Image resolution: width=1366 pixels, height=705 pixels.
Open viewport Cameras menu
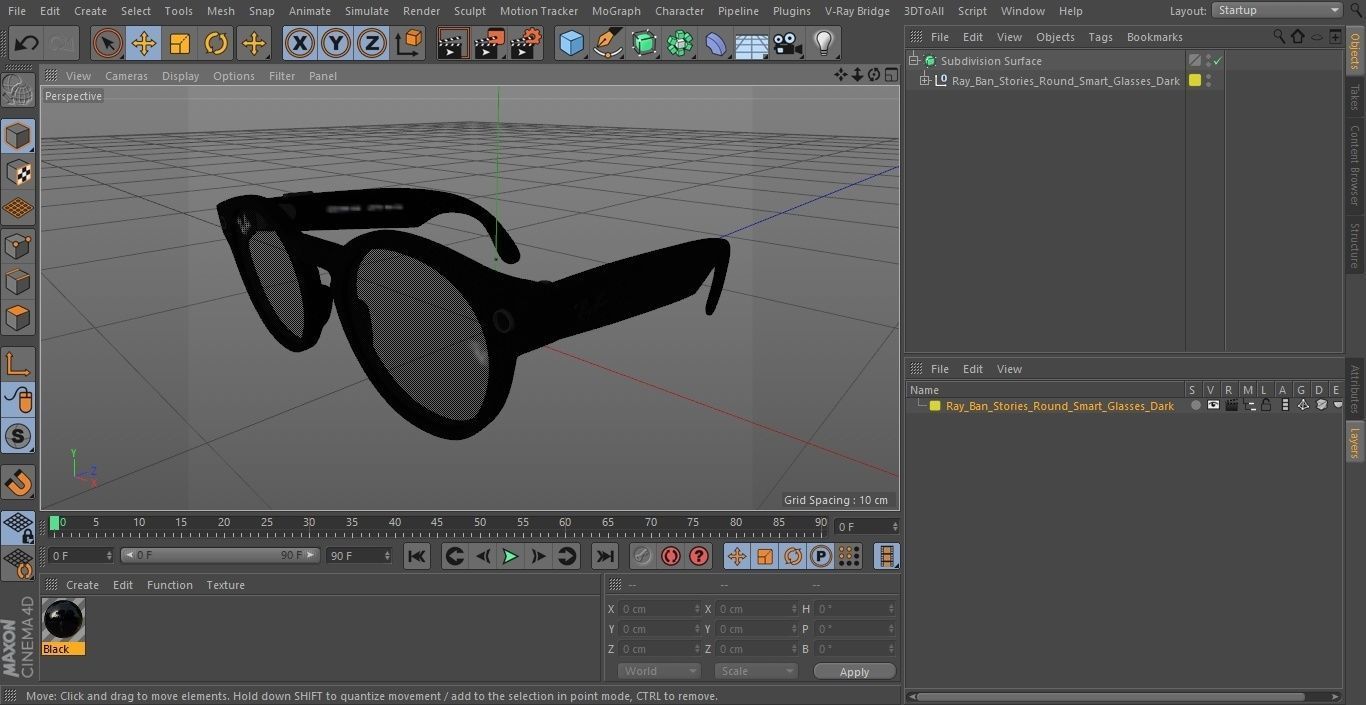pyautogui.click(x=126, y=76)
